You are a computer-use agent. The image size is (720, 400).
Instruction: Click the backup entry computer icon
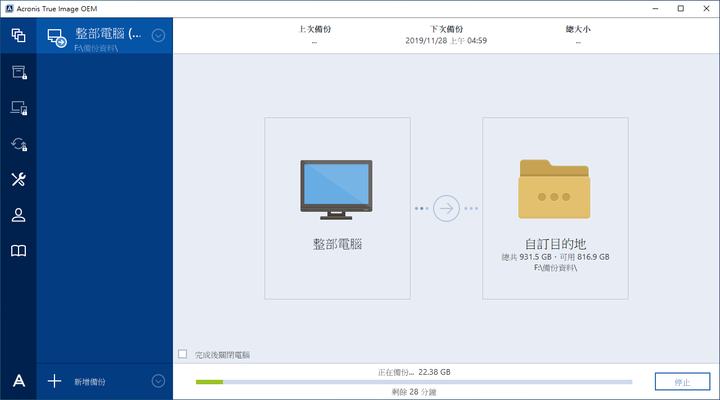coord(57,38)
